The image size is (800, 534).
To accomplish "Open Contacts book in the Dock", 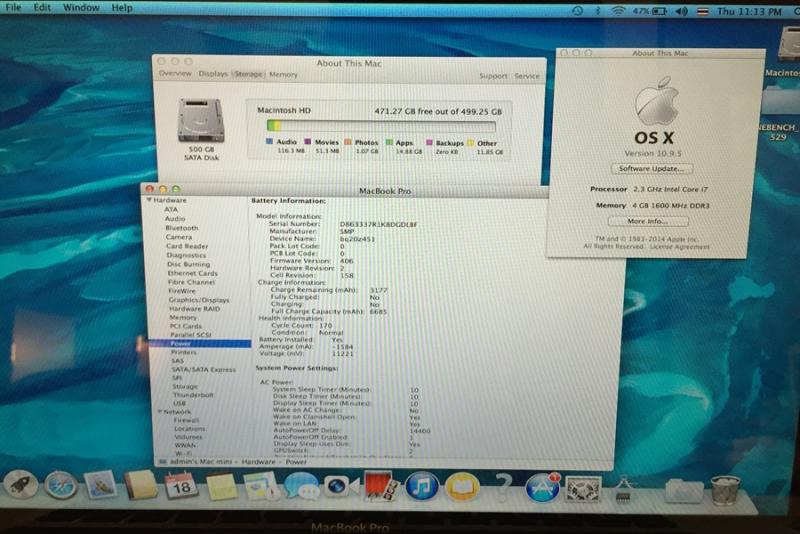I will pyautogui.click(x=141, y=485).
